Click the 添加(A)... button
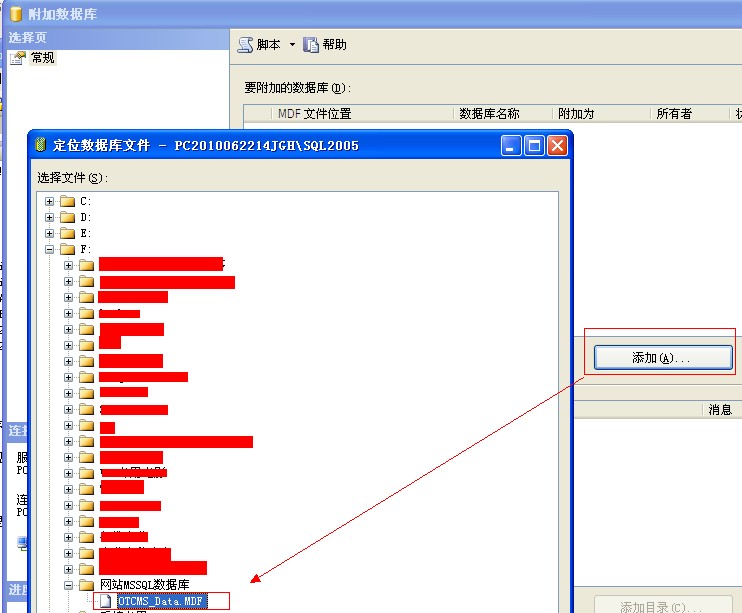 coord(663,357)
